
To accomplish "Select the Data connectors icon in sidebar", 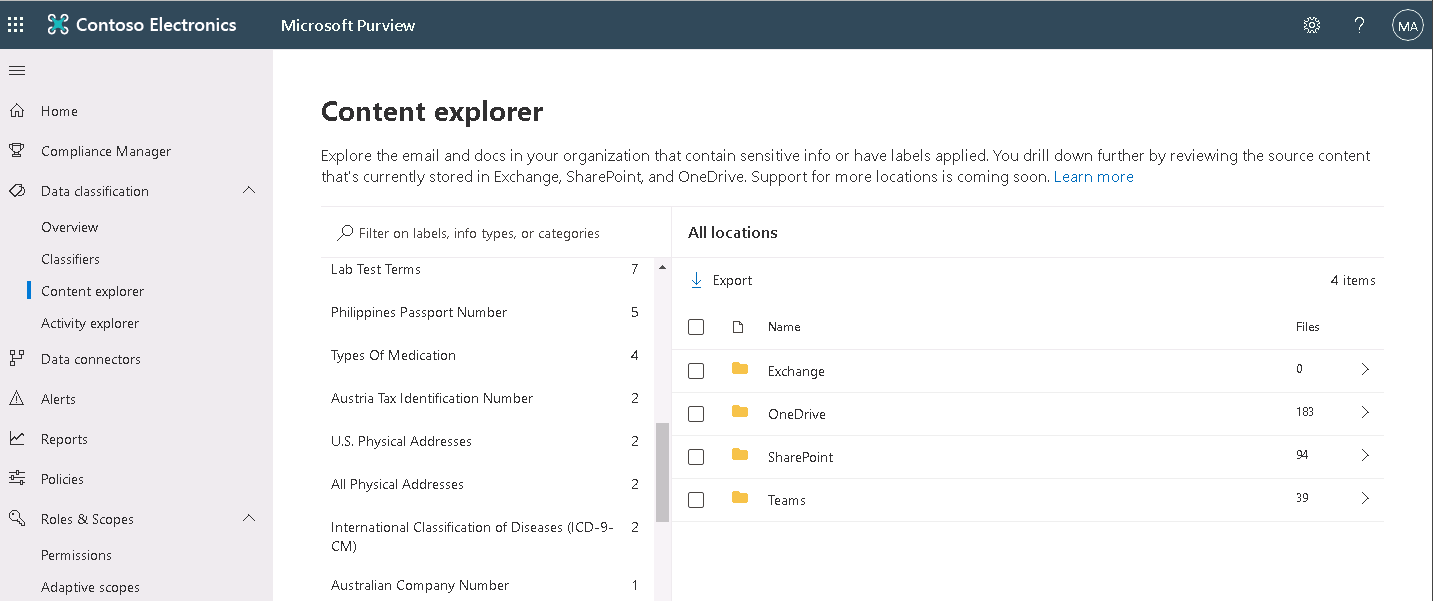I will pos(17,358).
